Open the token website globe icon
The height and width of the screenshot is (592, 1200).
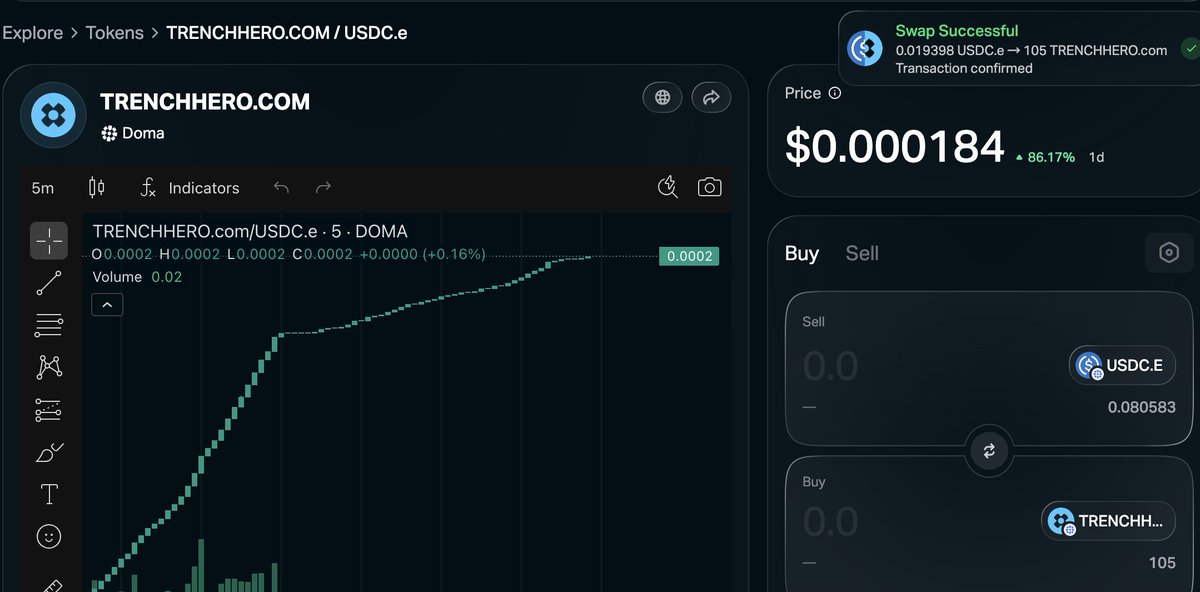click(x=662, y=97)
